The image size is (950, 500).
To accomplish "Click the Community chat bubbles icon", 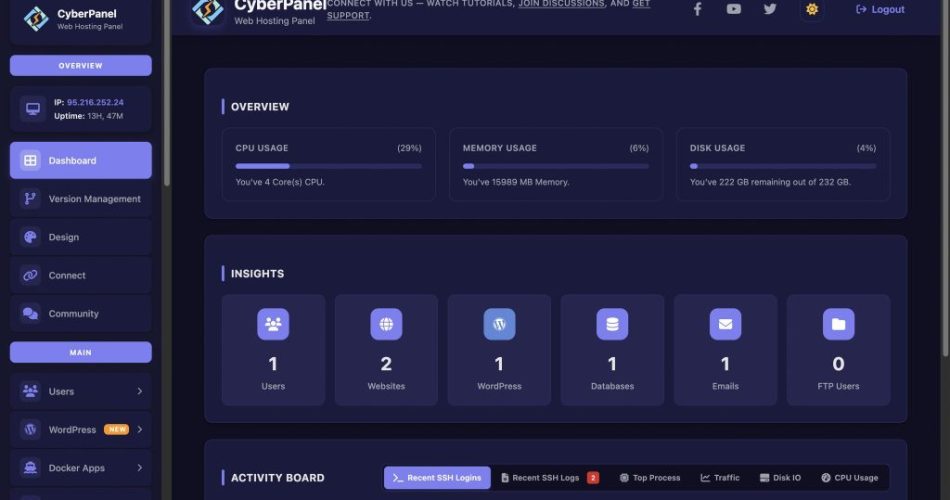I will [x=30, y=313].
